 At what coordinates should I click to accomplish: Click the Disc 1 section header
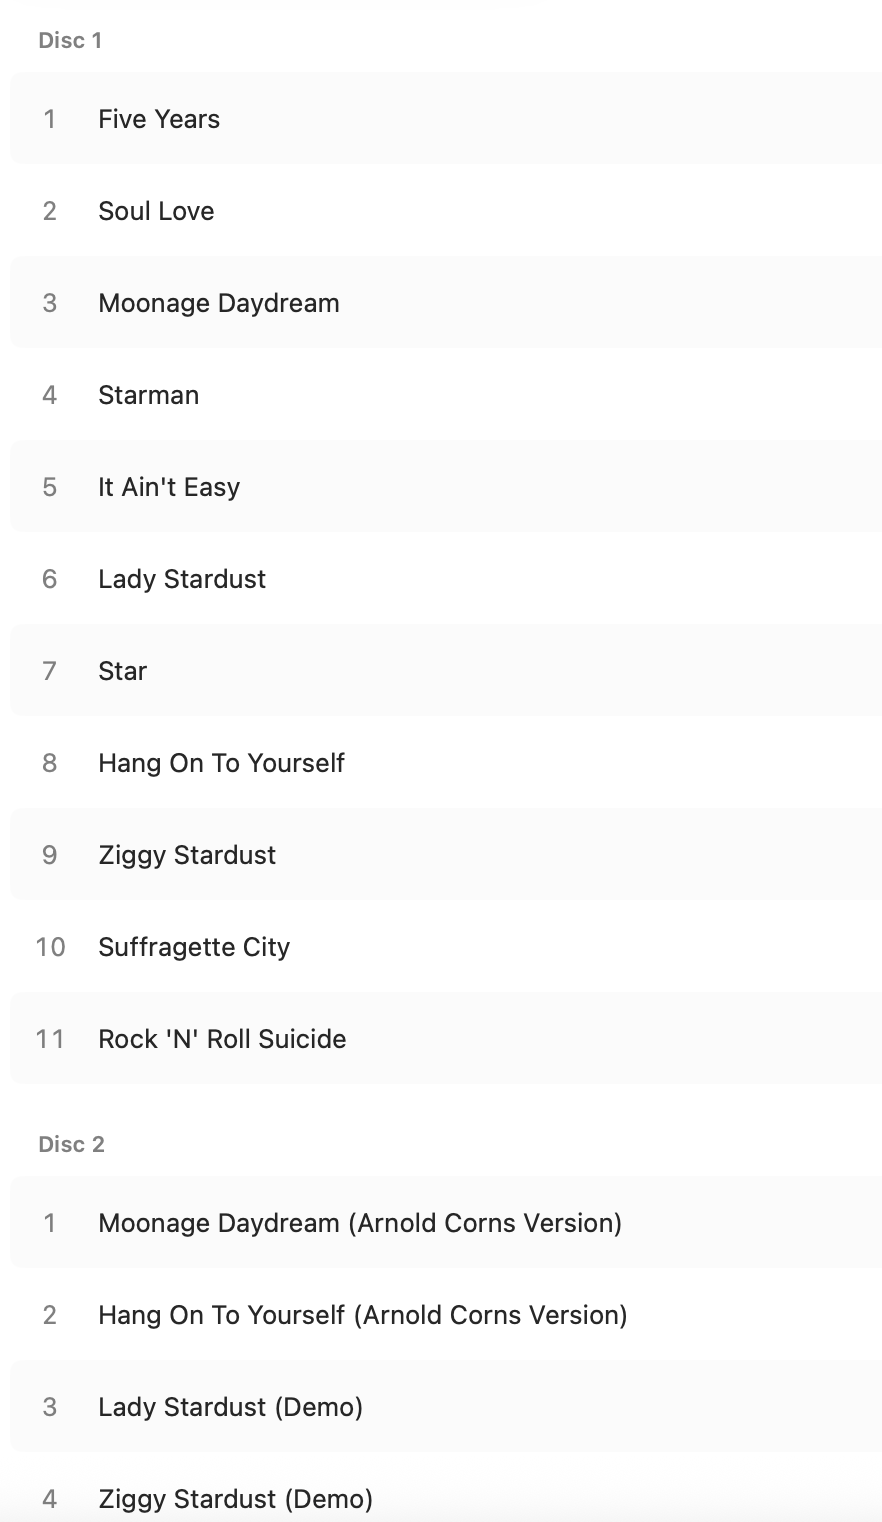pyautogui.click(x=70, y=40)
